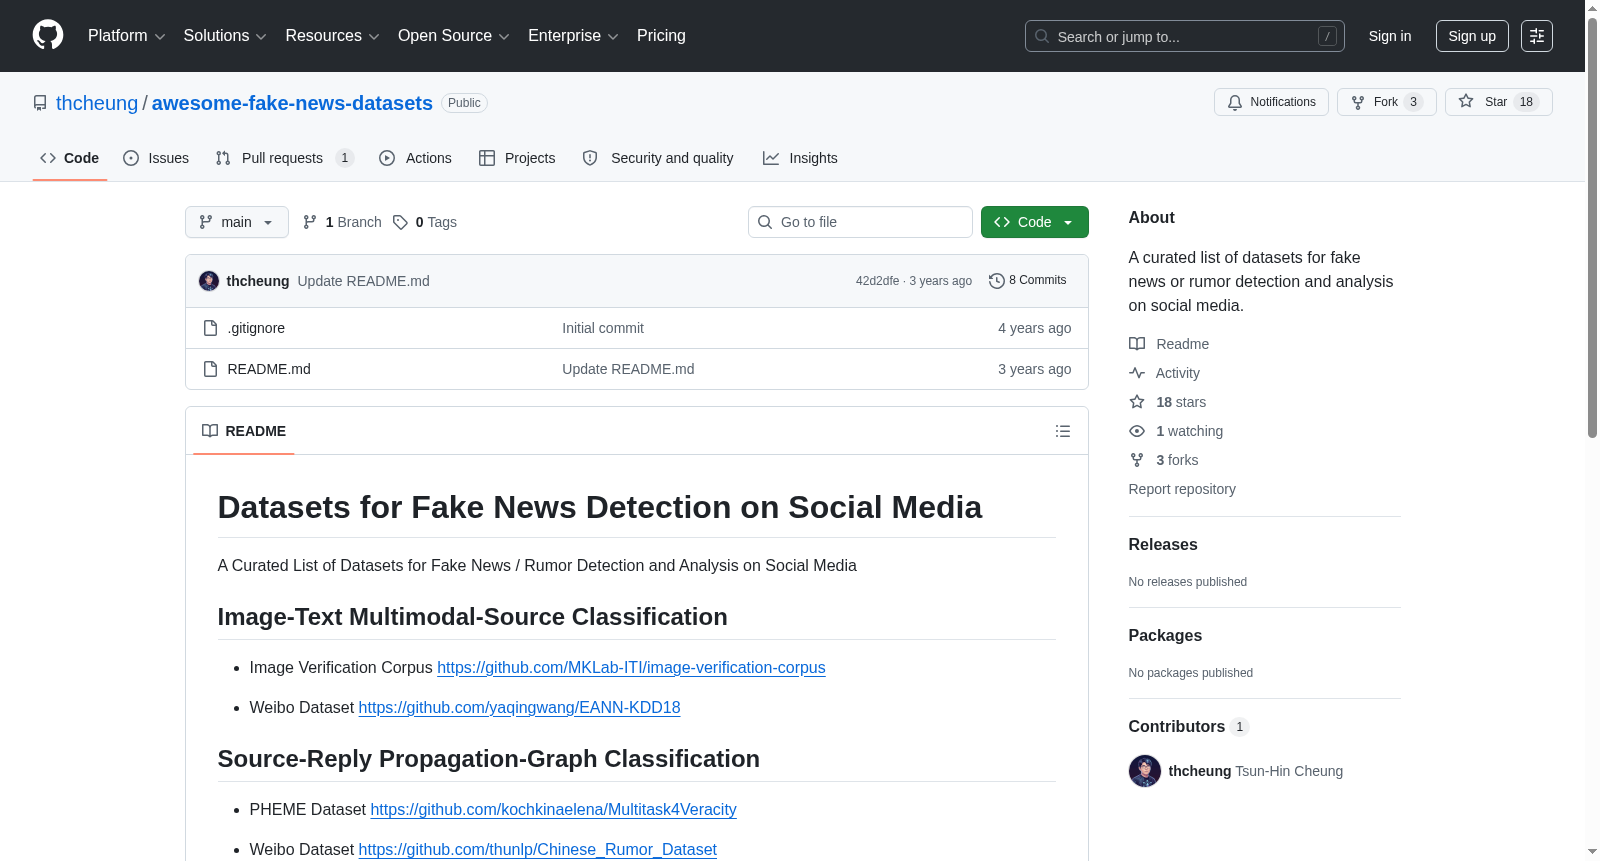This screenshot has width=1600, height=861.
Task: Open the Activity link in About
Action: click(1165, 373)
